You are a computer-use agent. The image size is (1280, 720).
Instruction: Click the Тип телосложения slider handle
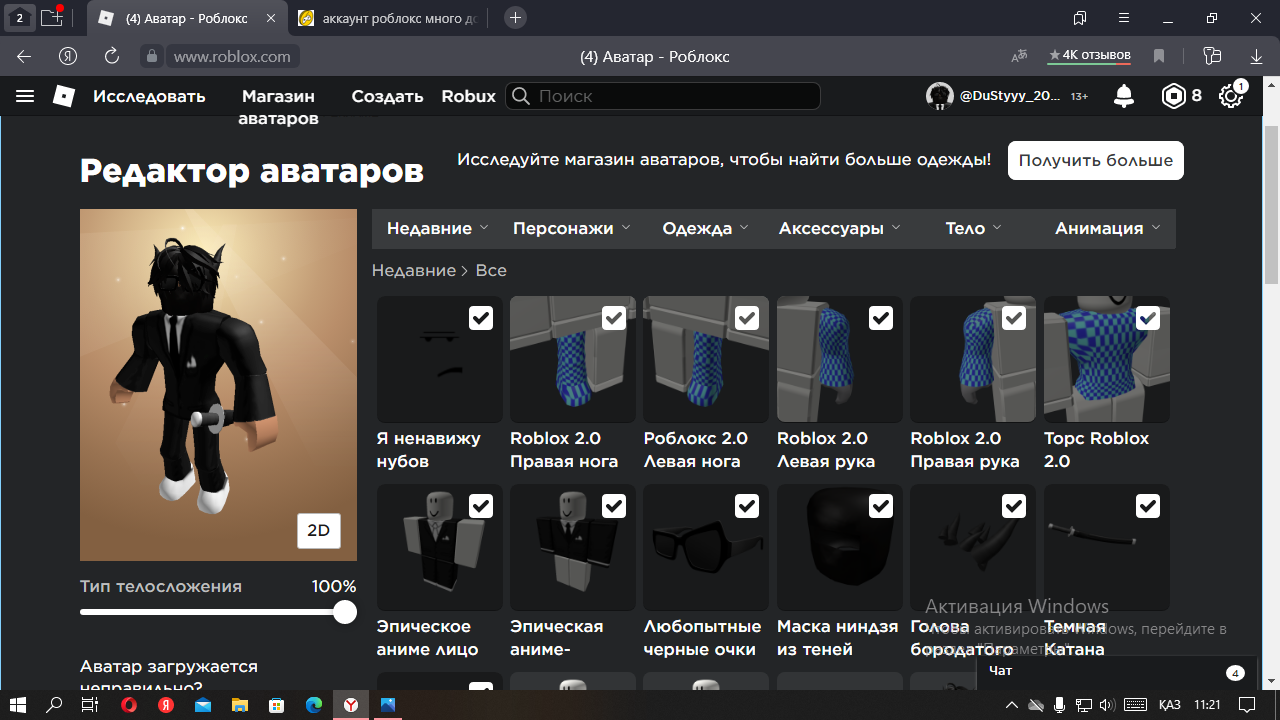(345, 612)
